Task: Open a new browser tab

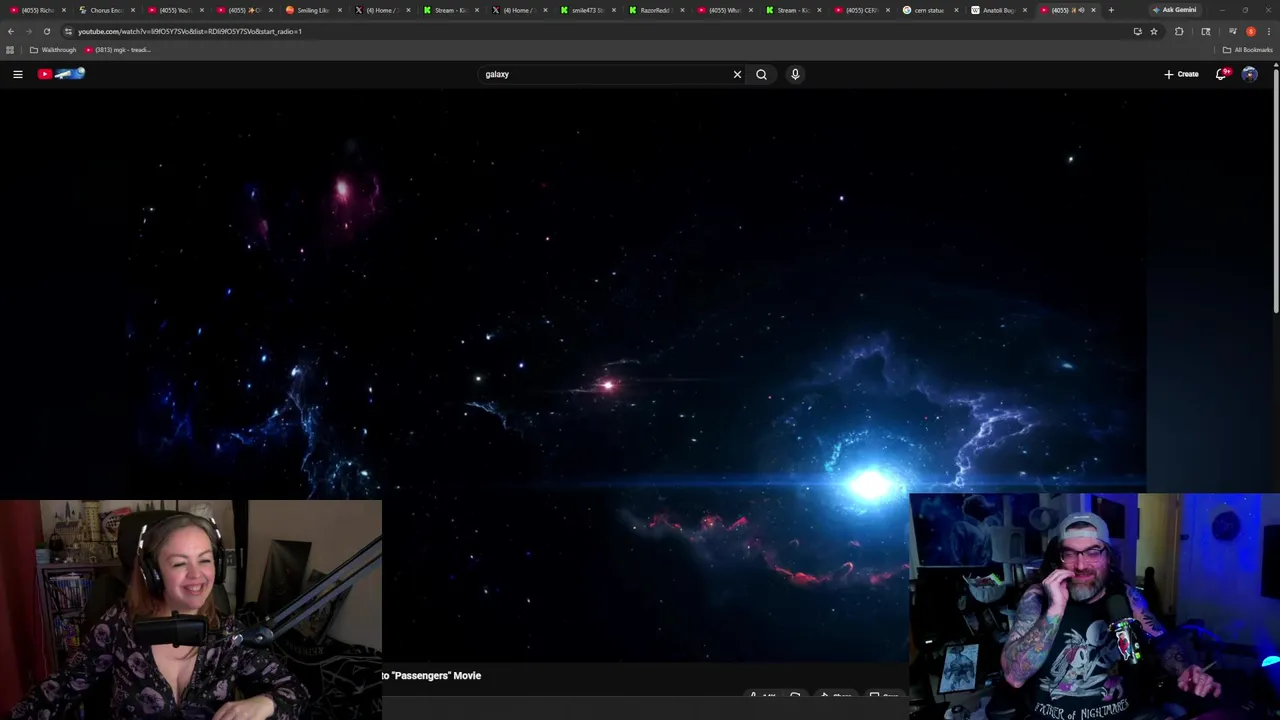Action: (x=1110, y=10)
